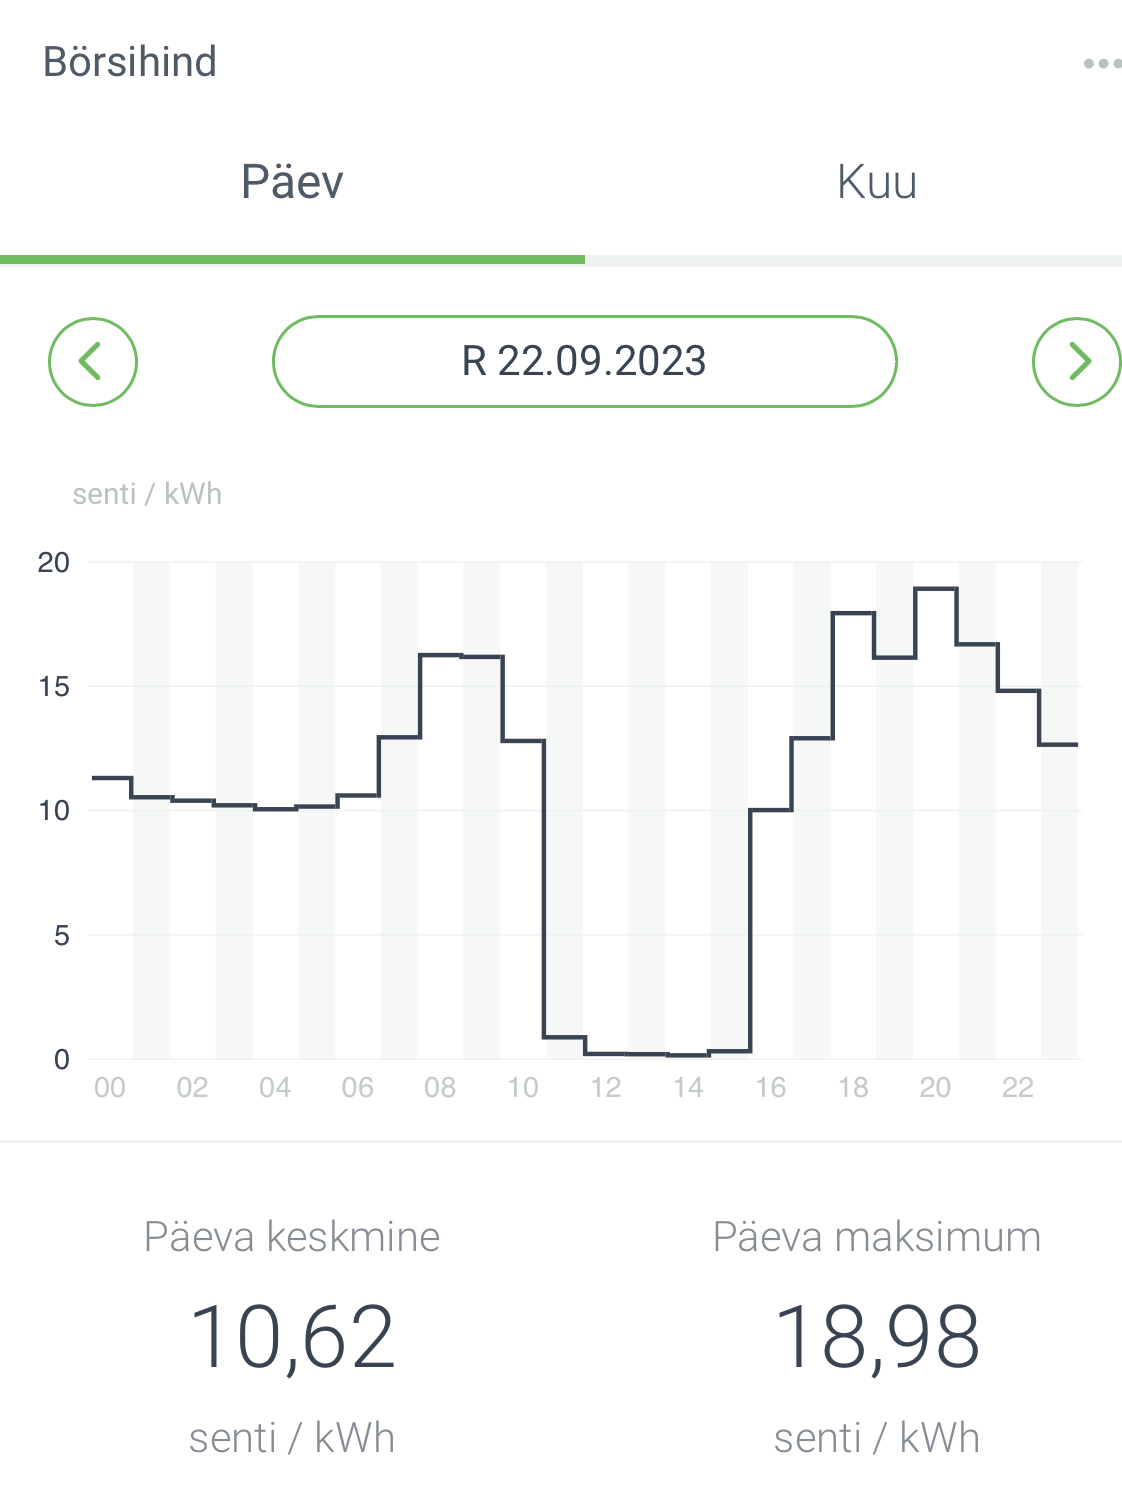Open the date selector showing R 22.09.2023

click(584, 362)
